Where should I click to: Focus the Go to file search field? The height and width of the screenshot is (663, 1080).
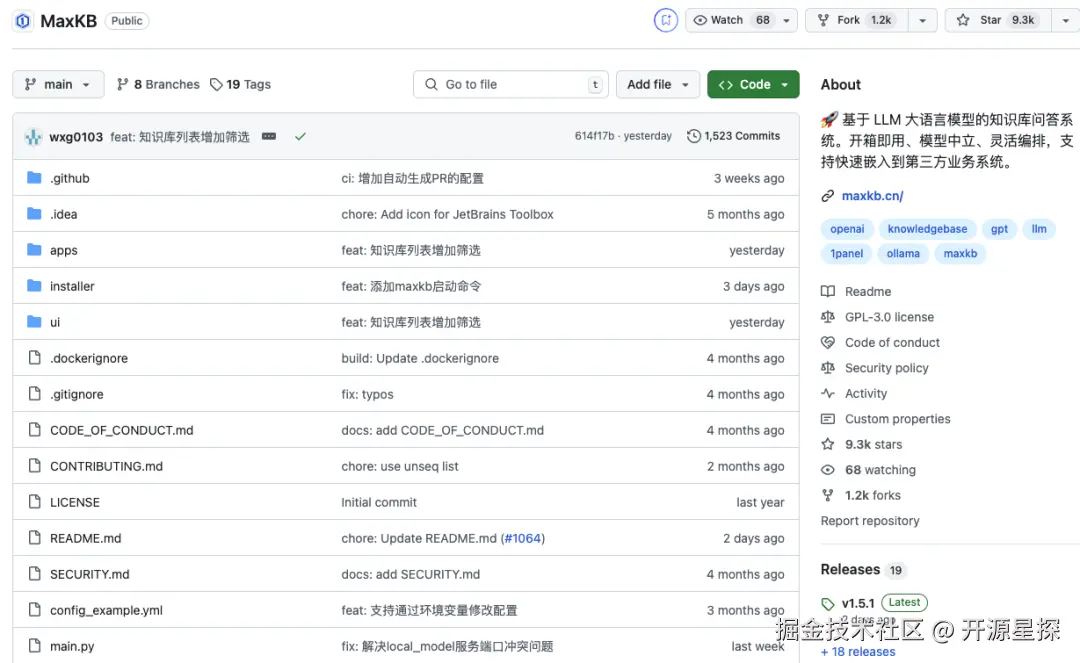[x=510, y=84]
